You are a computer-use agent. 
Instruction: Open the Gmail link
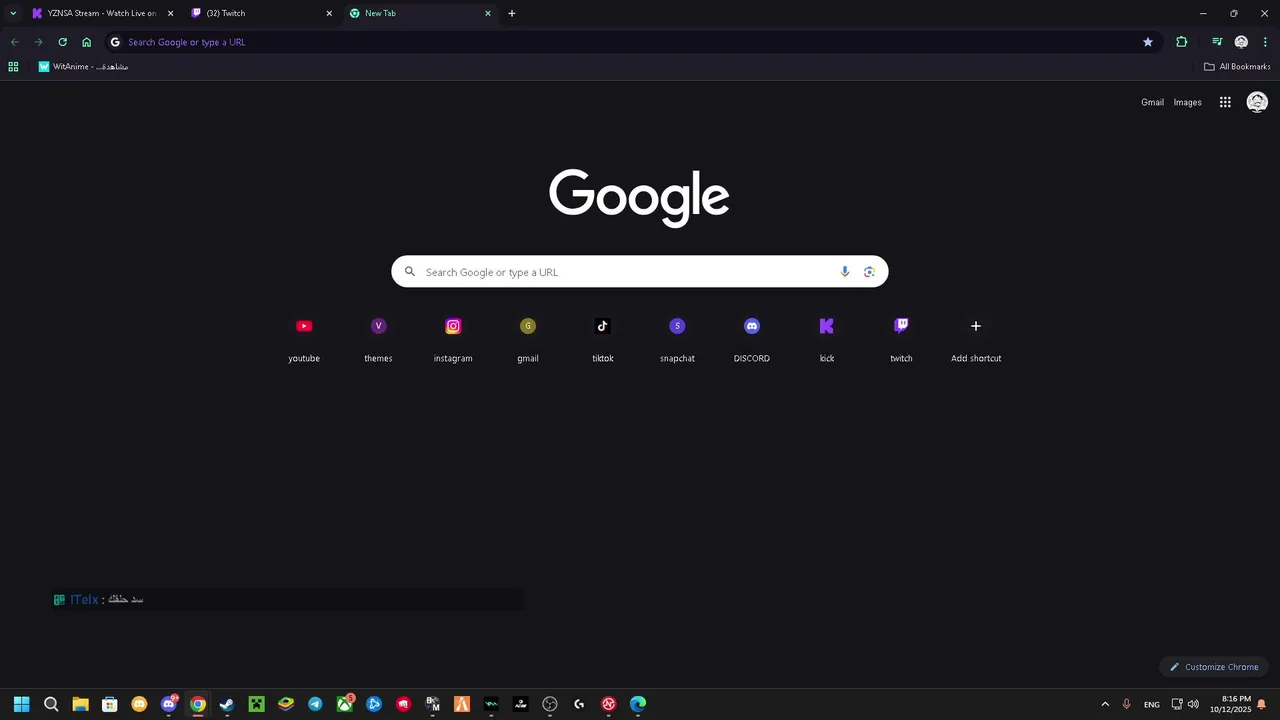1152,102
